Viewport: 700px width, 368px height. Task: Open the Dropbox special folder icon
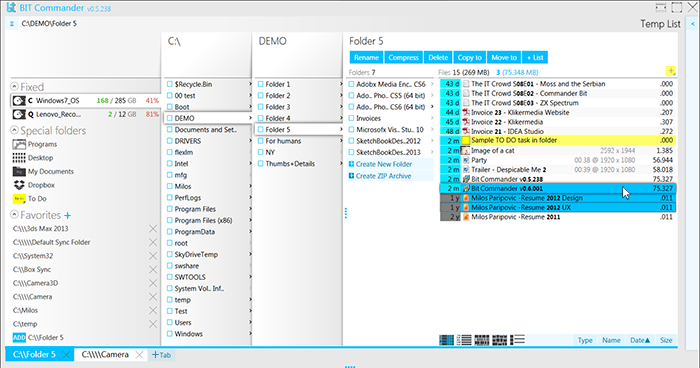19,185
